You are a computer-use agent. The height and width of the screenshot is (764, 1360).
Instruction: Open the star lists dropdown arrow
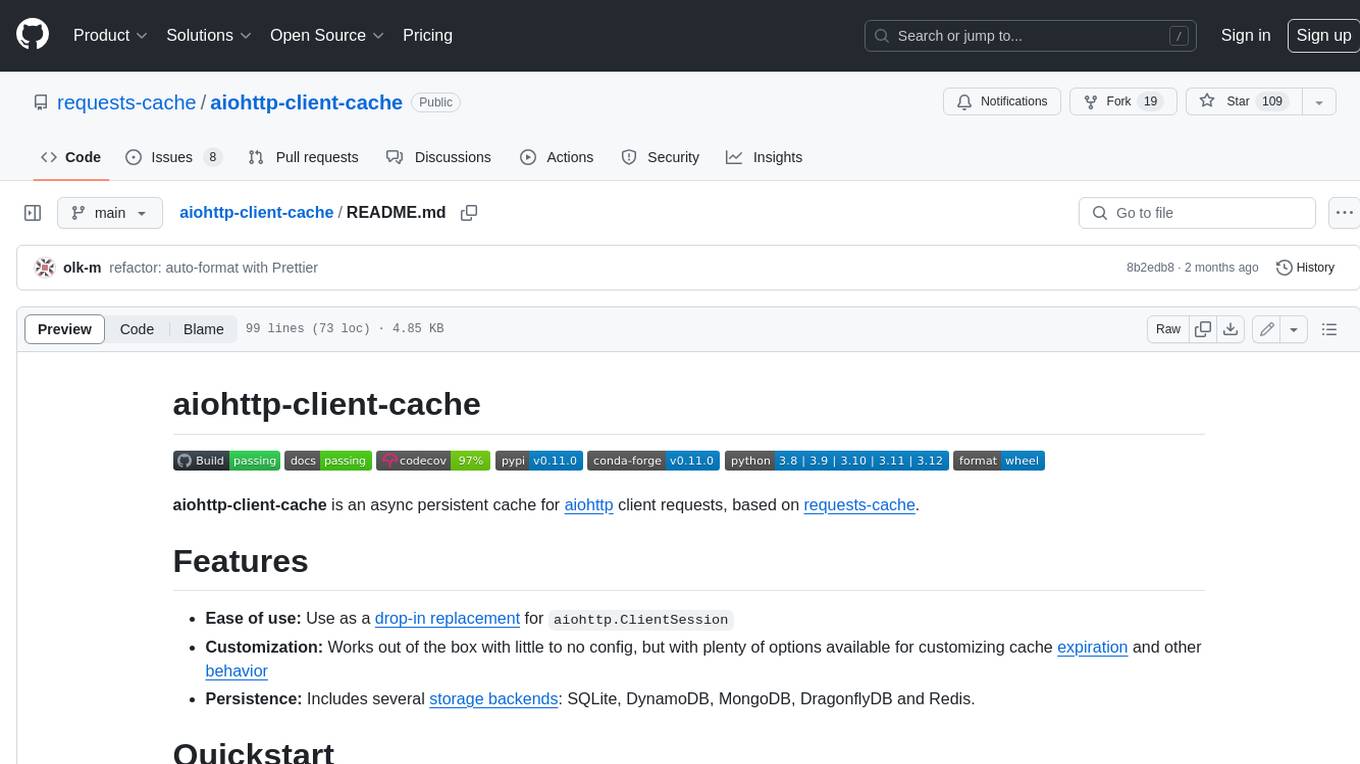1319,102
